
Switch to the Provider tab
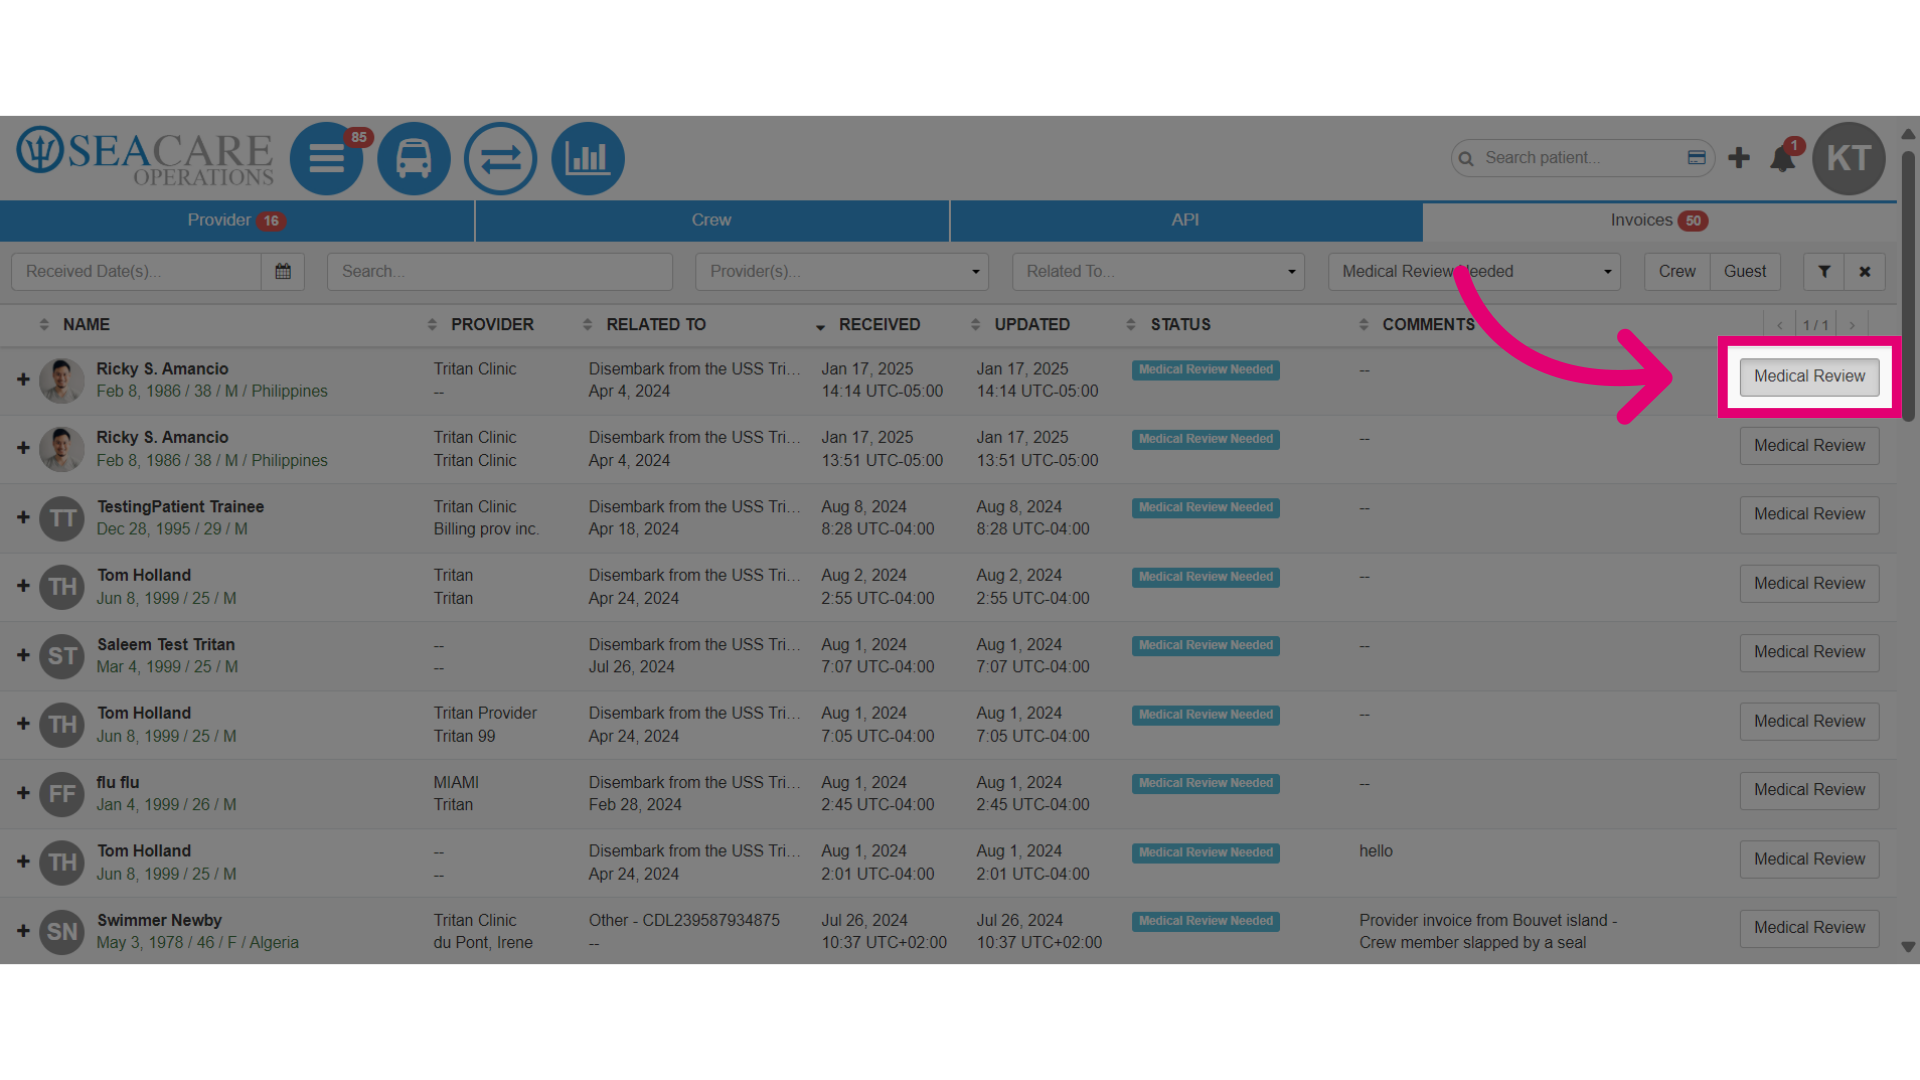[x=237, y=221]
